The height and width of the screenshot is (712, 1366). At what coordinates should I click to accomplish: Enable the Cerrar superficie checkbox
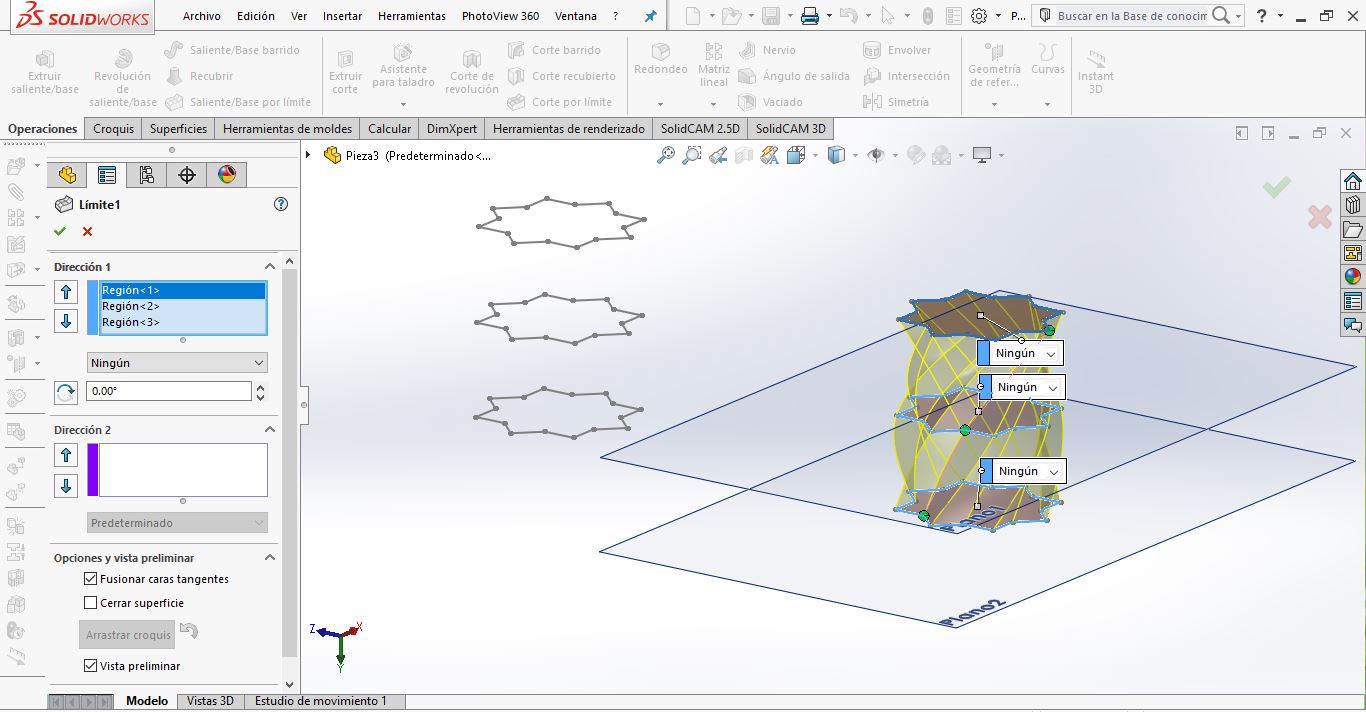(x=91, y=603)
